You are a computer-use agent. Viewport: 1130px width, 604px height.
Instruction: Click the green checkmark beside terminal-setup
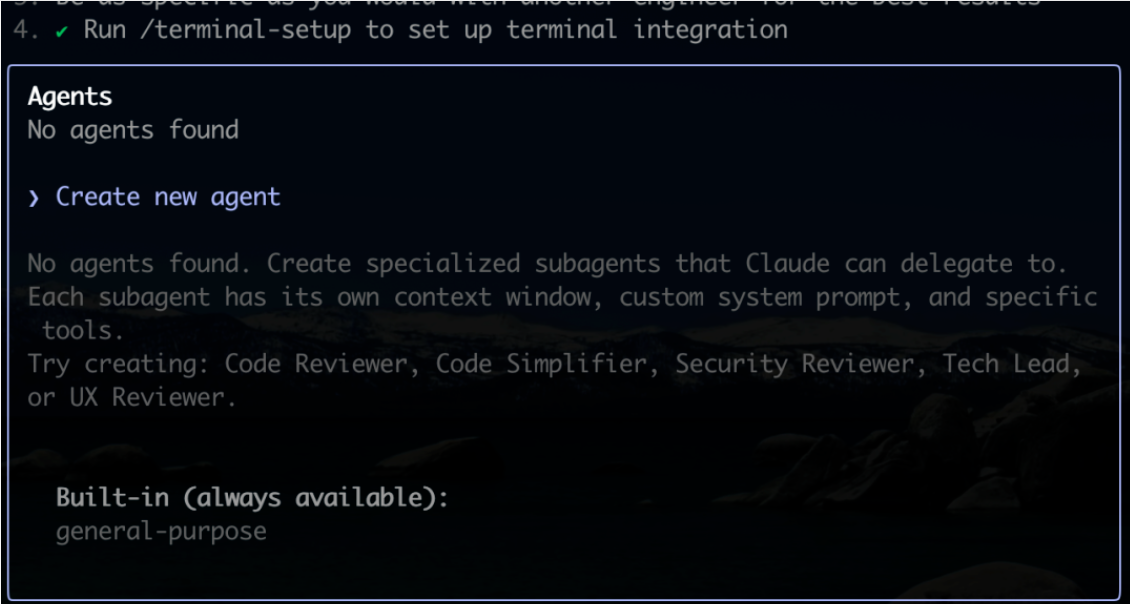tap(62, 30)
